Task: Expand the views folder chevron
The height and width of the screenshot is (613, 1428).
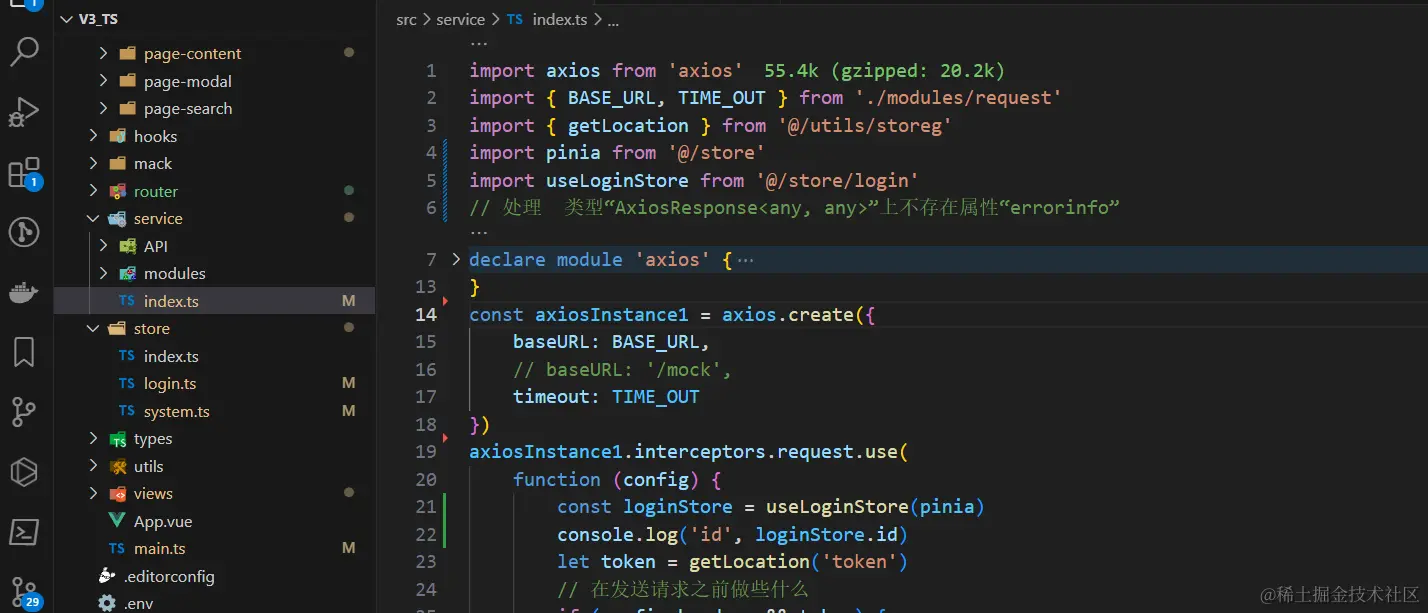Action: click(x=93, y=494)
